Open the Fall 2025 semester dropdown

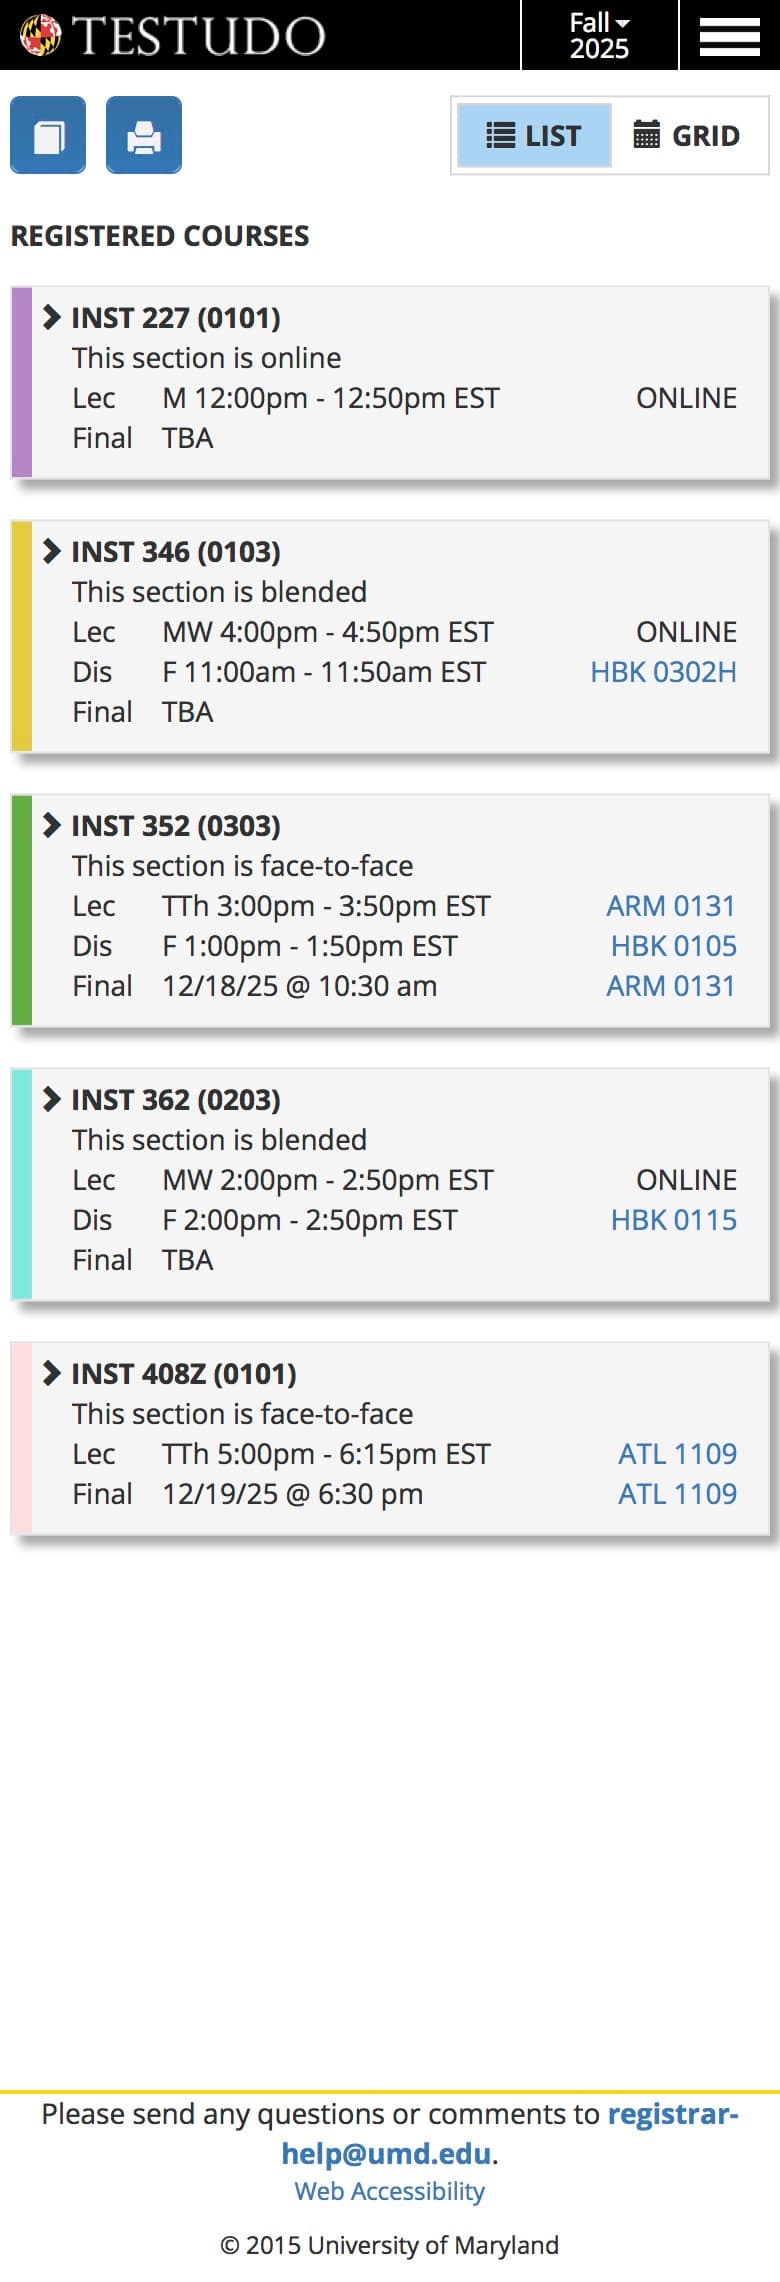[x=597, y=36]
